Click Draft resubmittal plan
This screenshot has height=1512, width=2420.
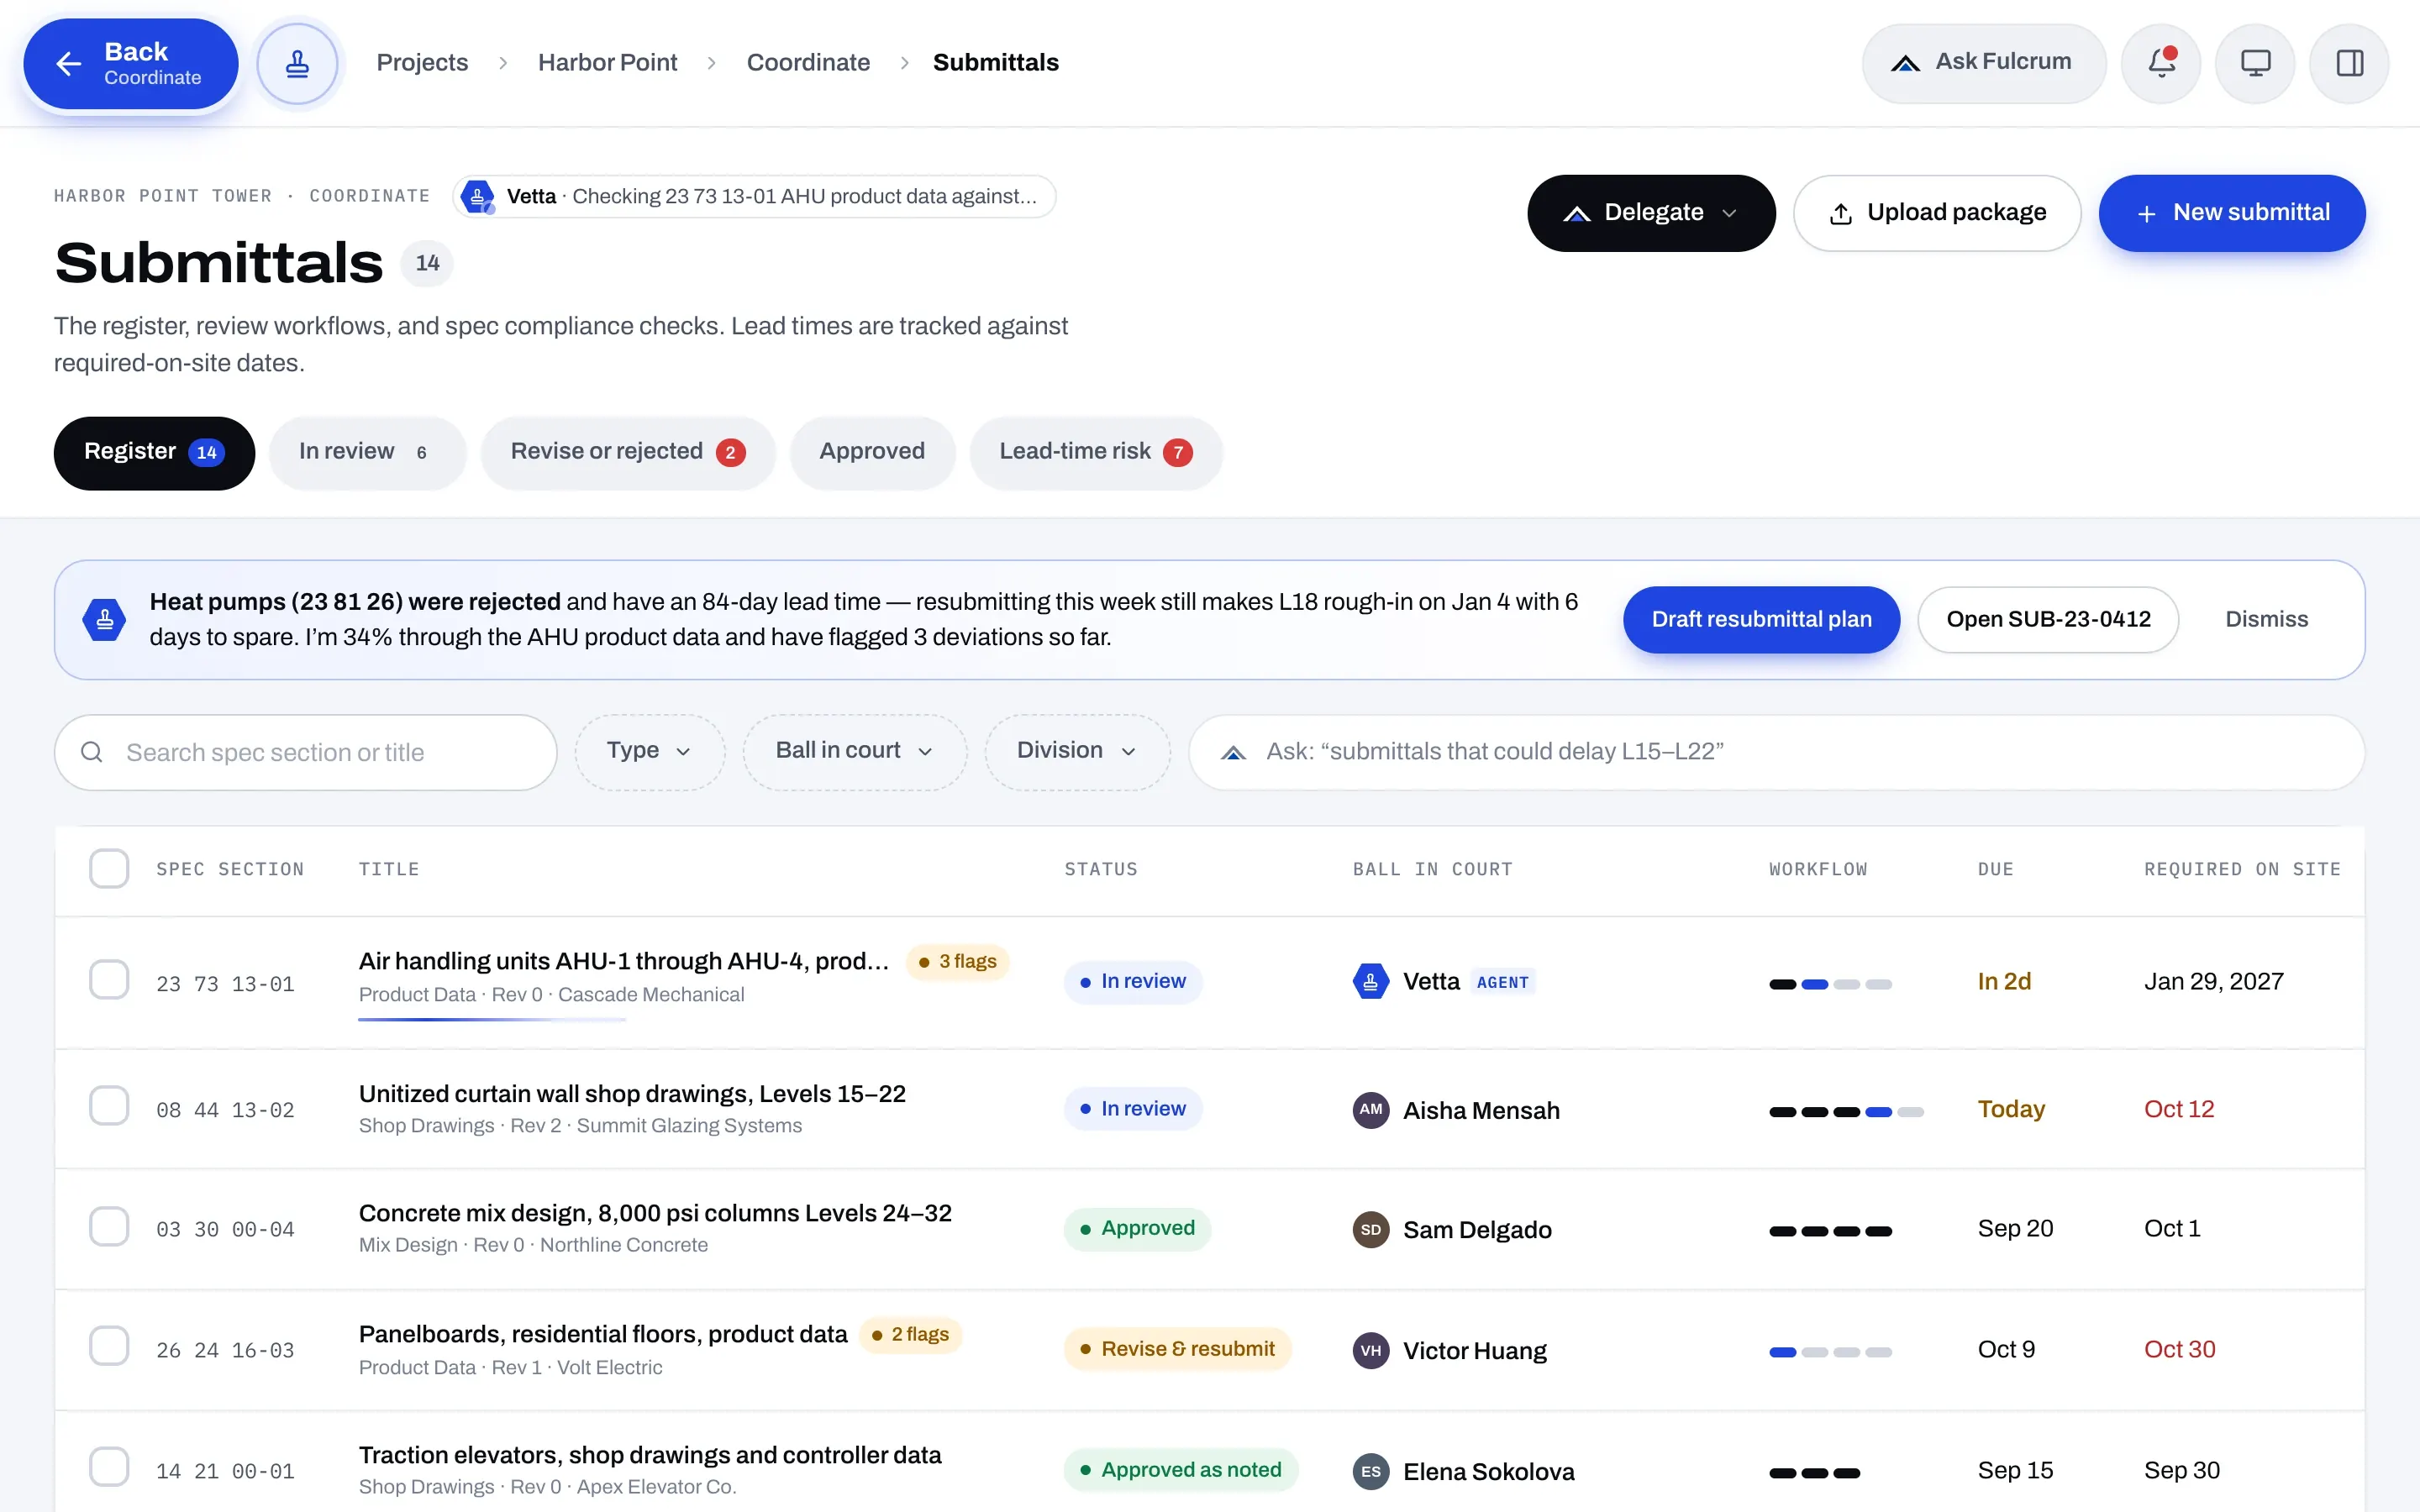(x=1761, y=620)
